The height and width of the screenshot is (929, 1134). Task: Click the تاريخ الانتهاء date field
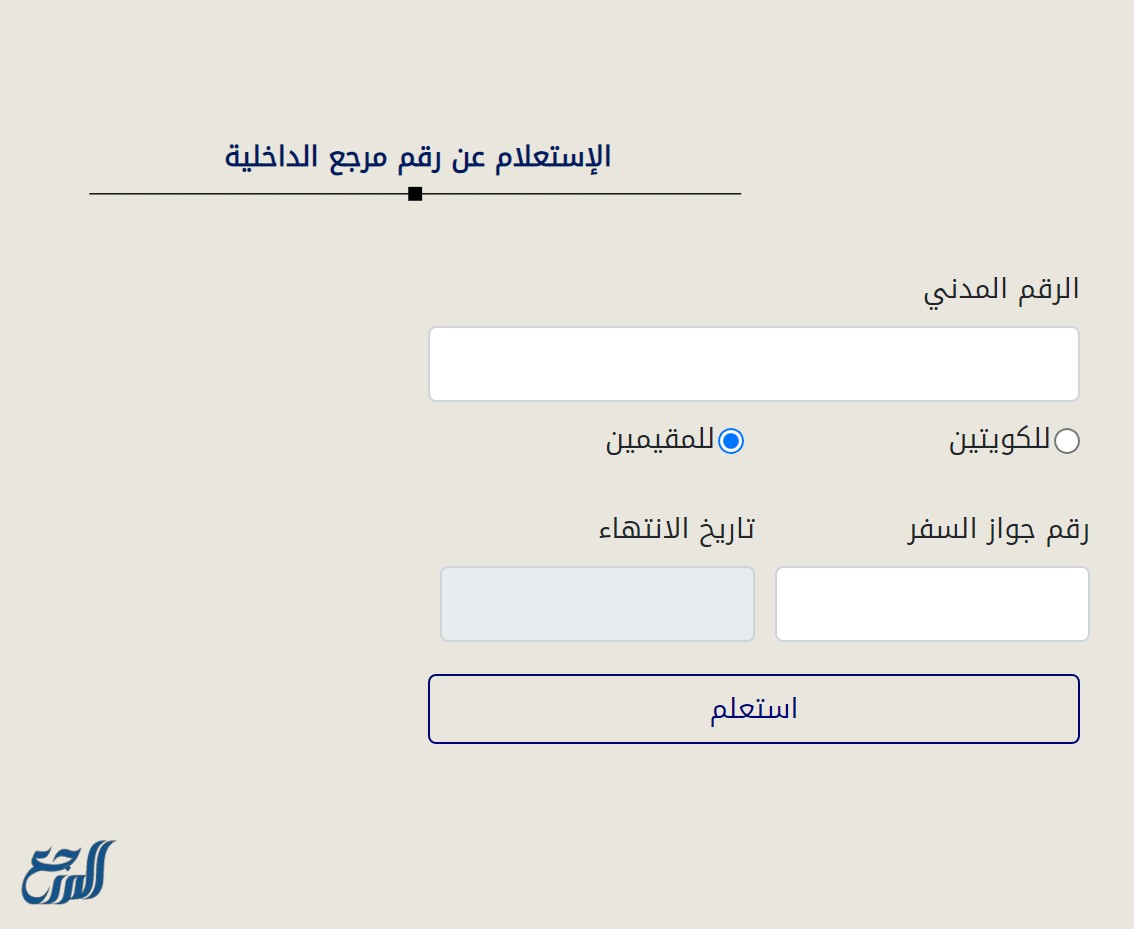(x=596, y=603)
